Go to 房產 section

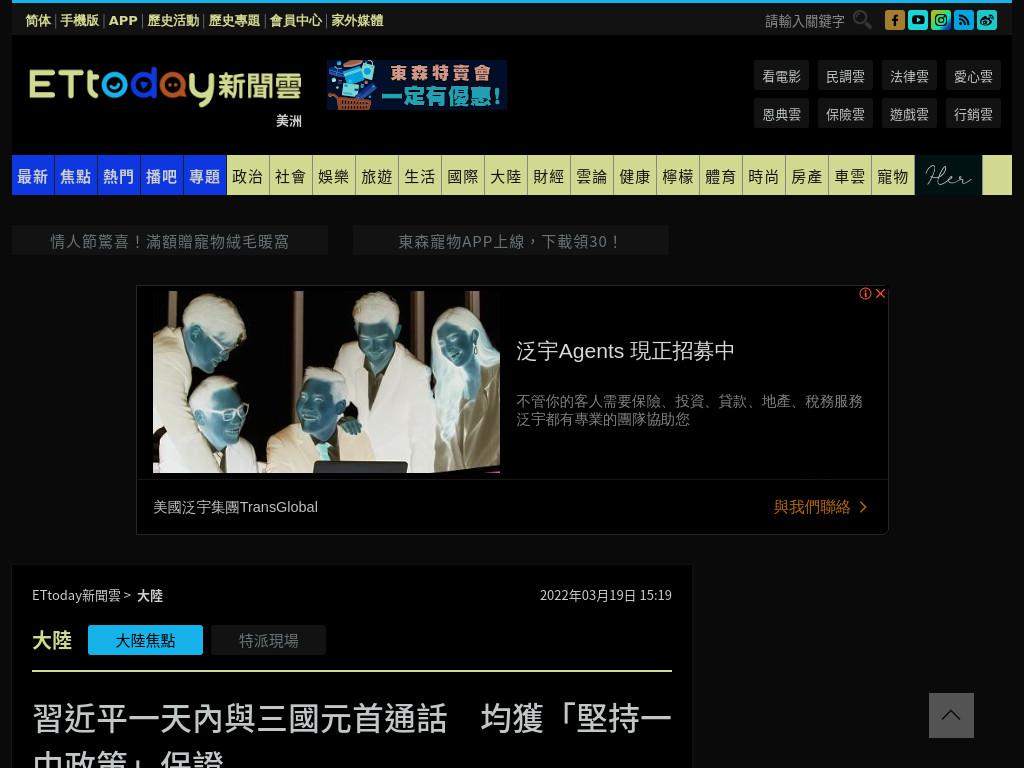[807, 175]
